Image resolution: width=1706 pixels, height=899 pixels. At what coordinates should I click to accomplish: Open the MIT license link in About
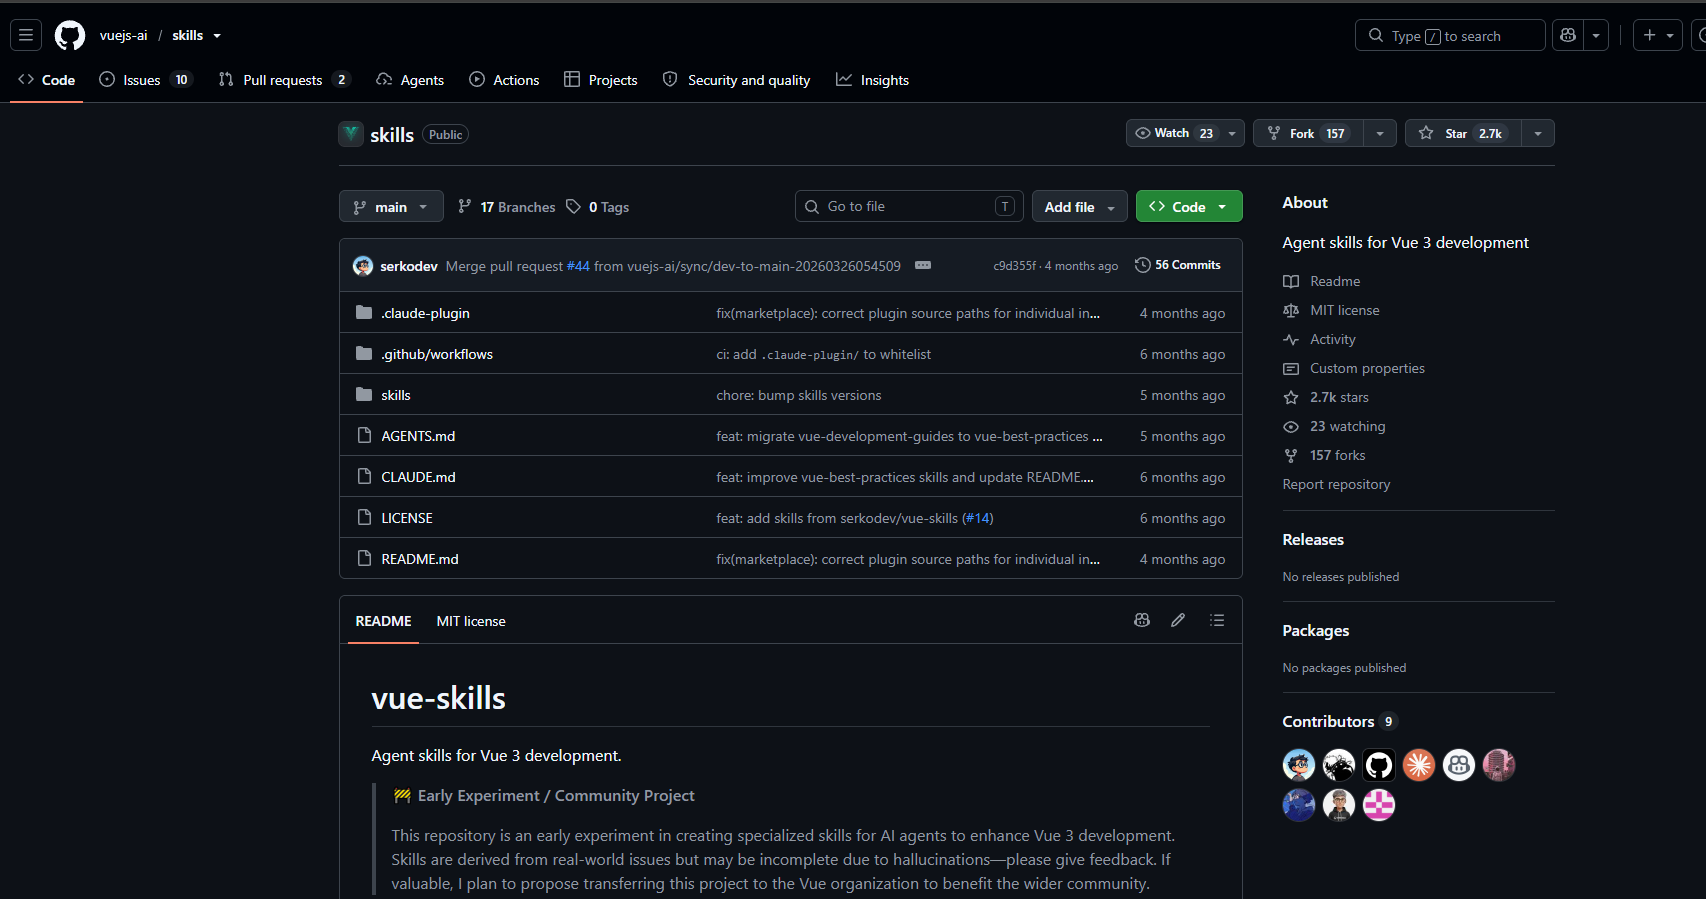[x=1331, y=310]
